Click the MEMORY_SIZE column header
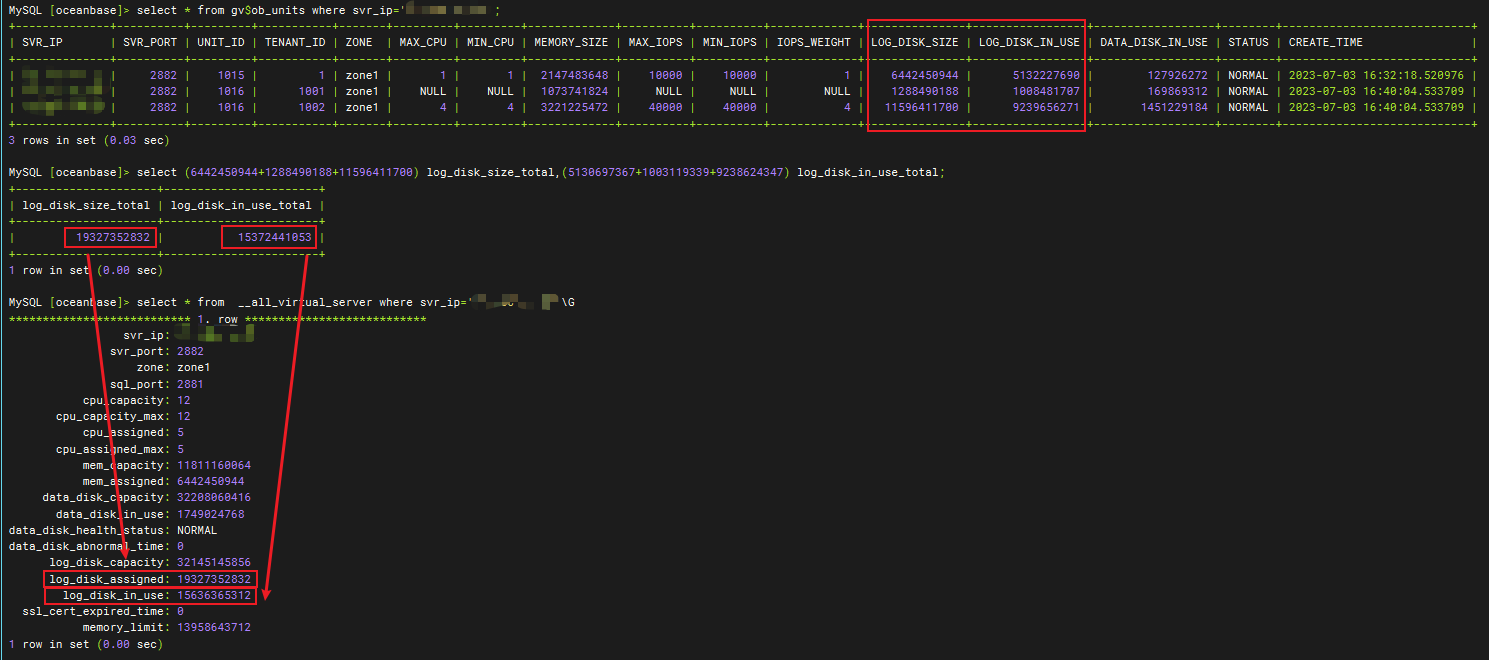Viewport: 1489px width, 660px height. [570, 42]
